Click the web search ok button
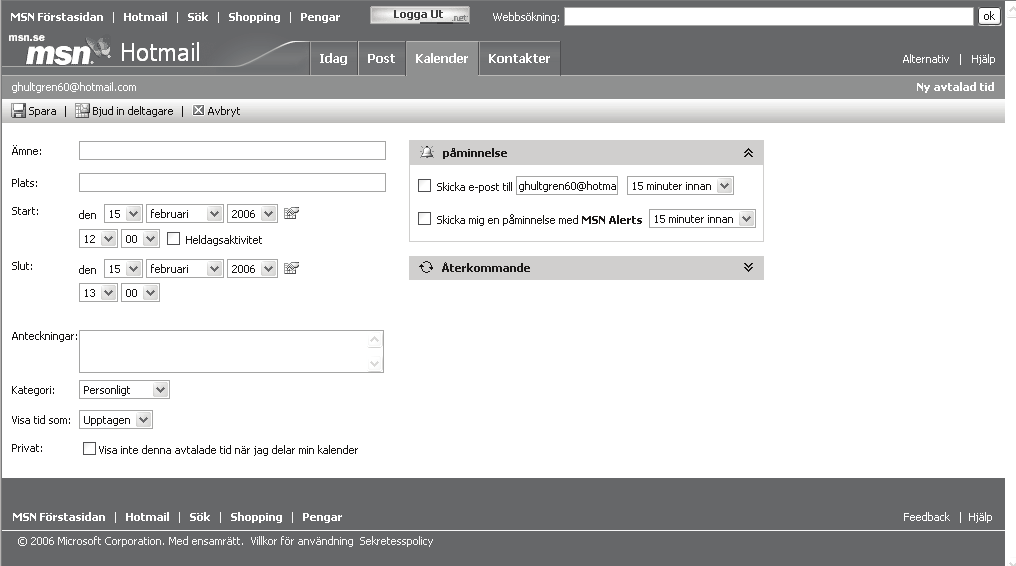Viewport: 1016px width, 566px height. tap(989, 16)
